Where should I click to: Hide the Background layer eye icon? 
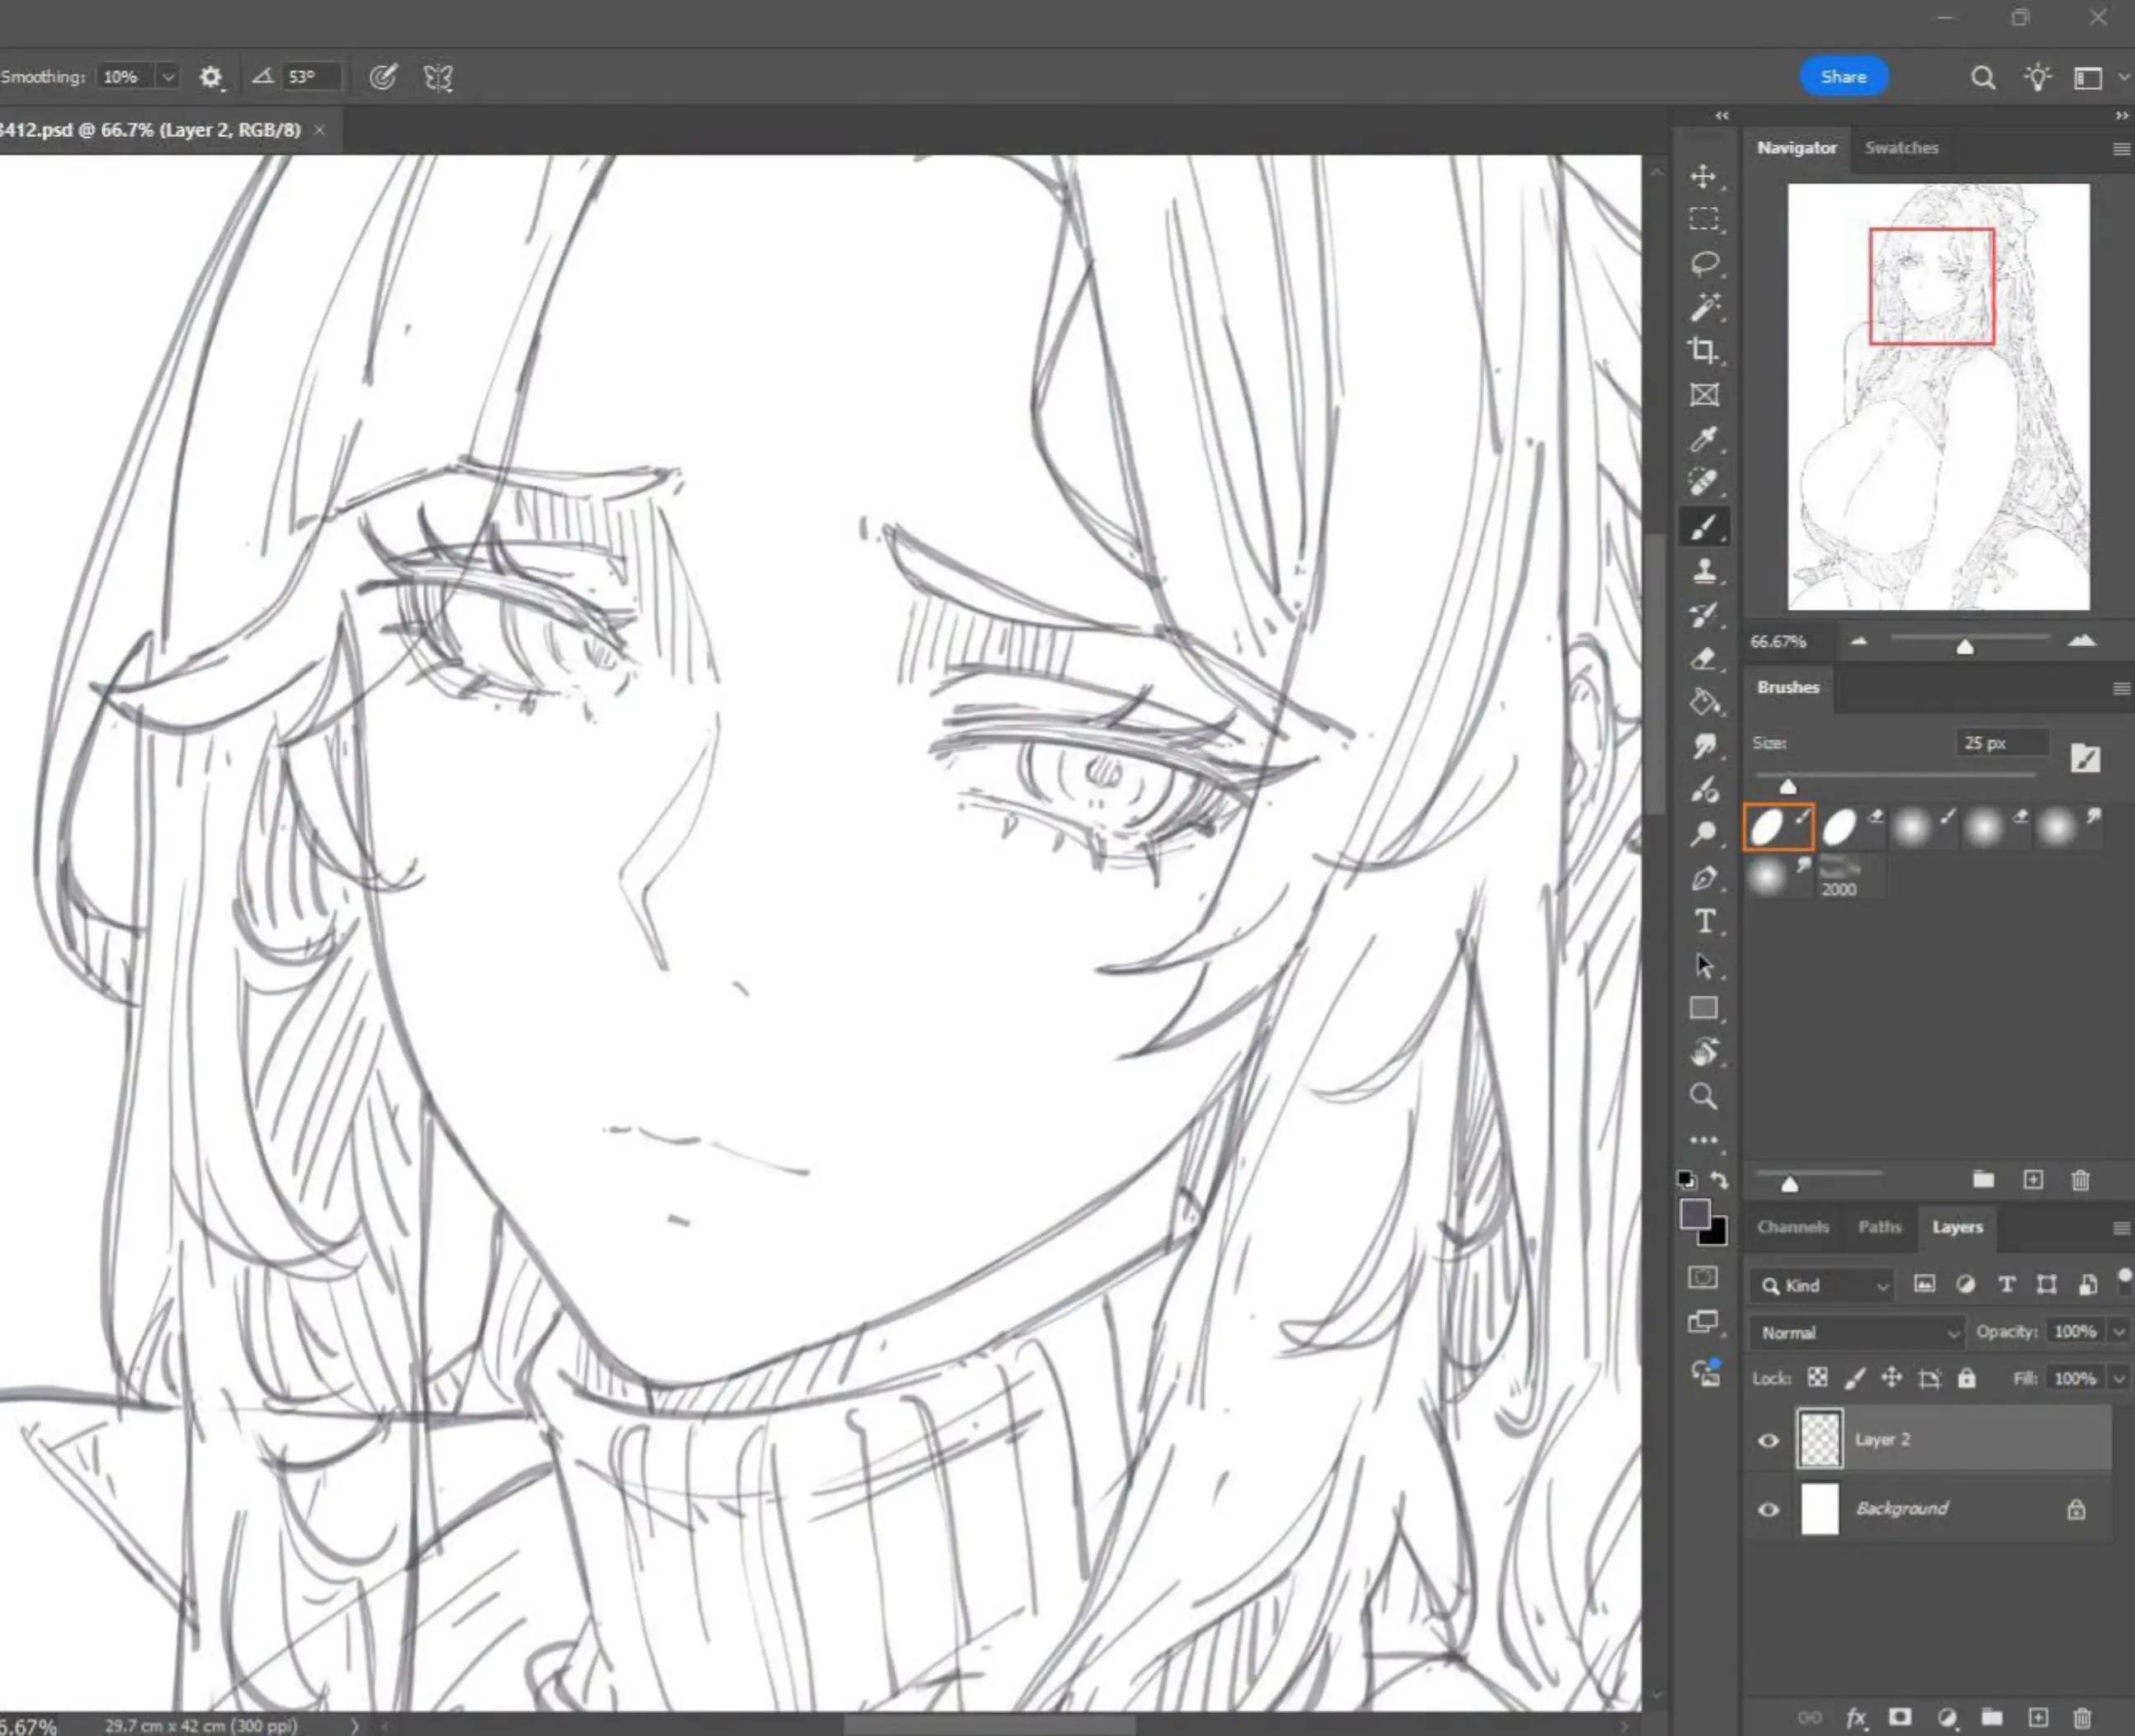(x=1768, y=1509)
